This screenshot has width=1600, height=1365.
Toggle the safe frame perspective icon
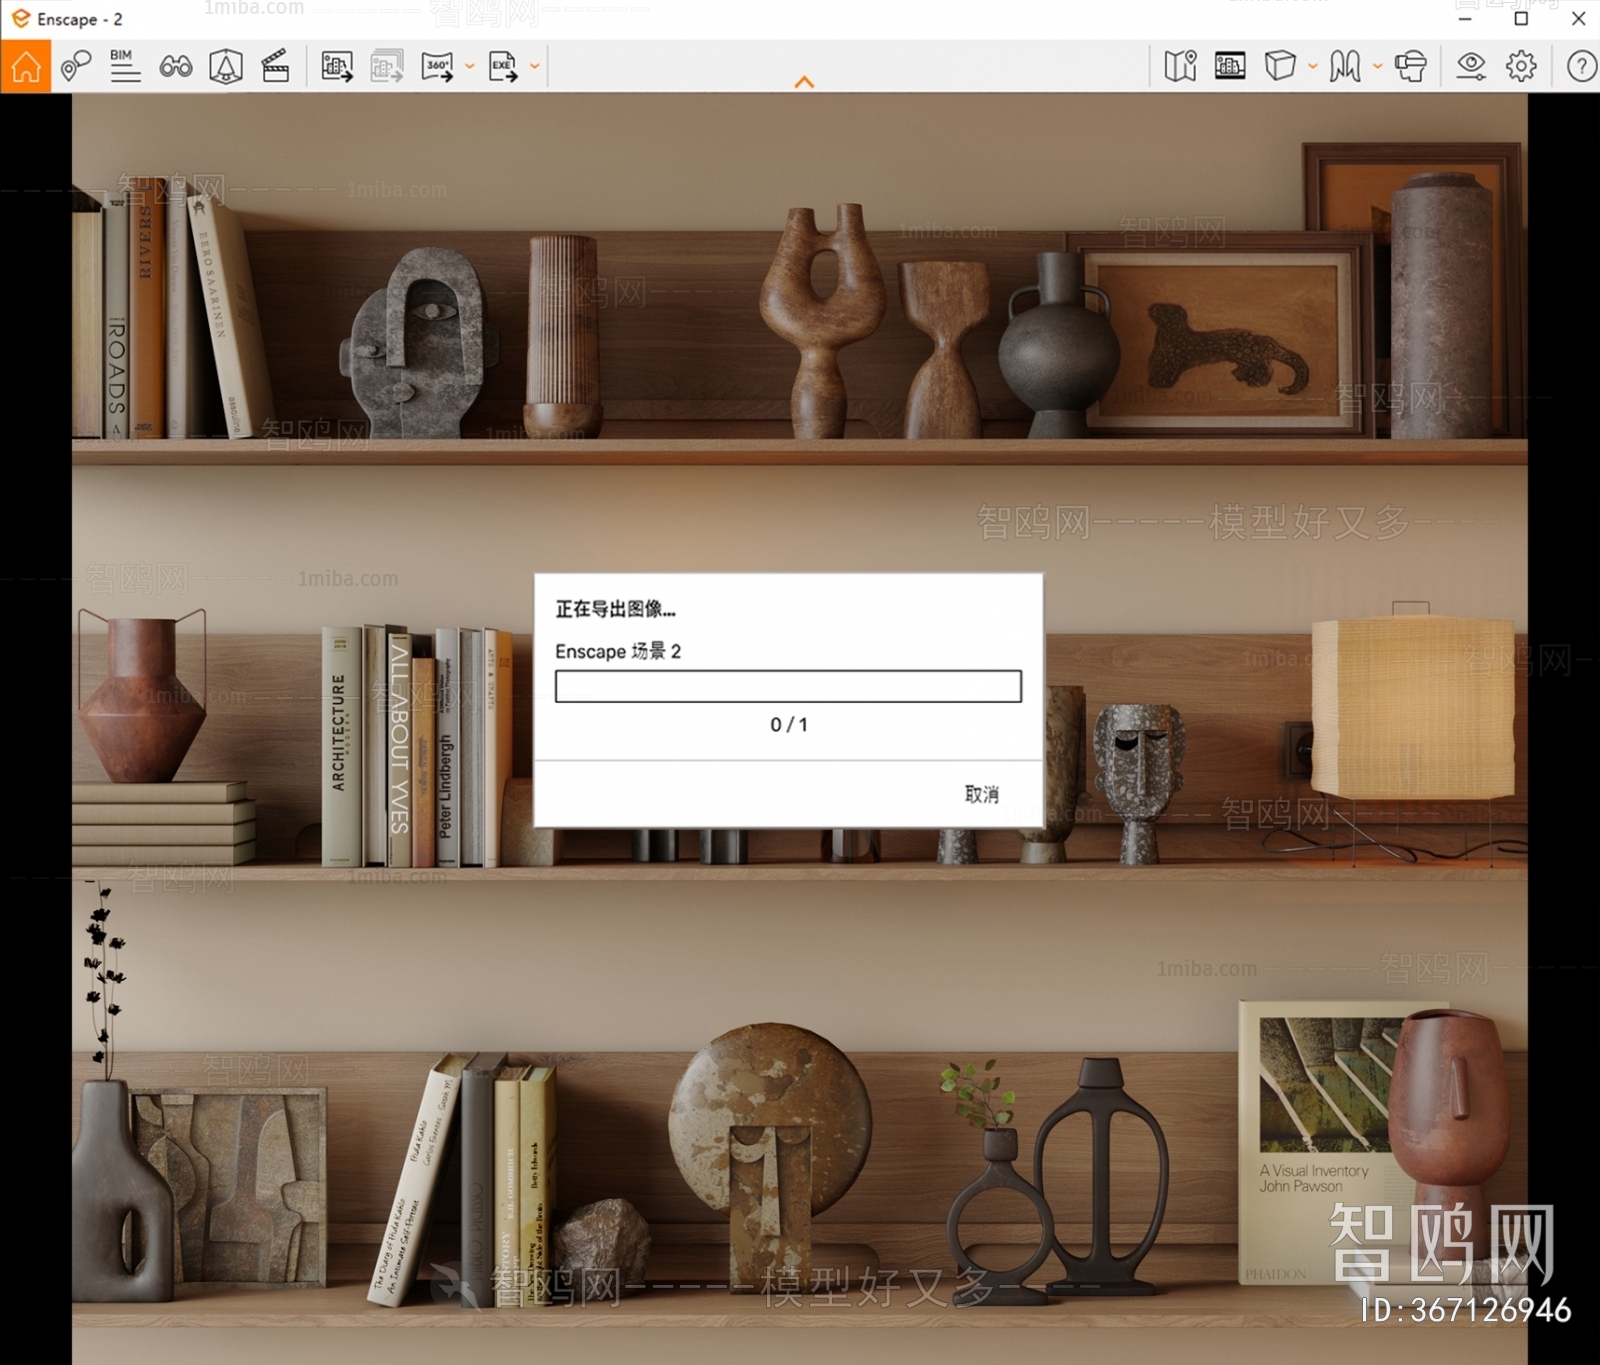tap(226, 67)
